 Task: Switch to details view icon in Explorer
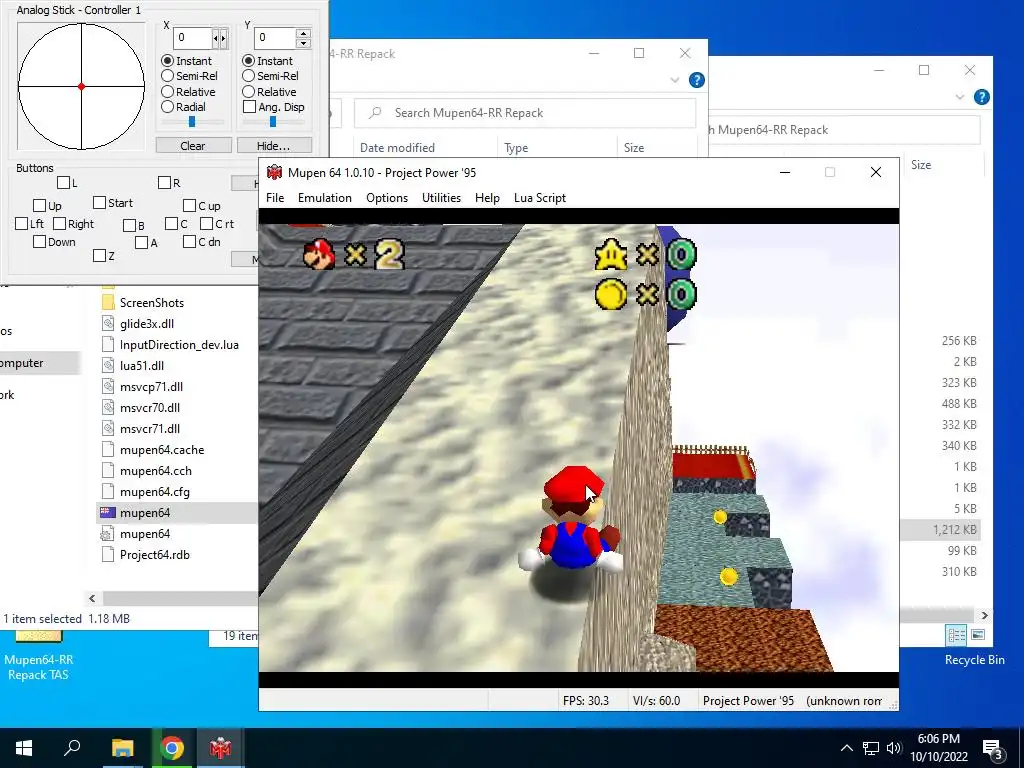956,635
